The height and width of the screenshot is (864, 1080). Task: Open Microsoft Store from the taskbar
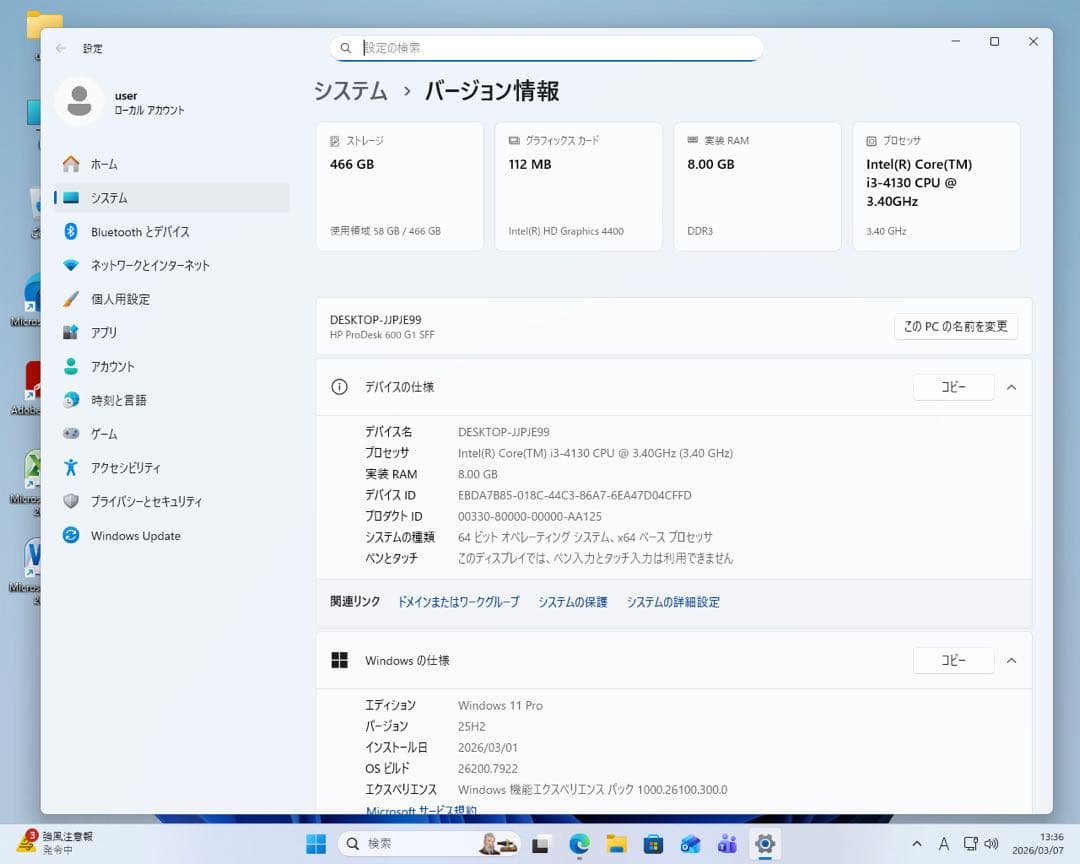[653, 843]
